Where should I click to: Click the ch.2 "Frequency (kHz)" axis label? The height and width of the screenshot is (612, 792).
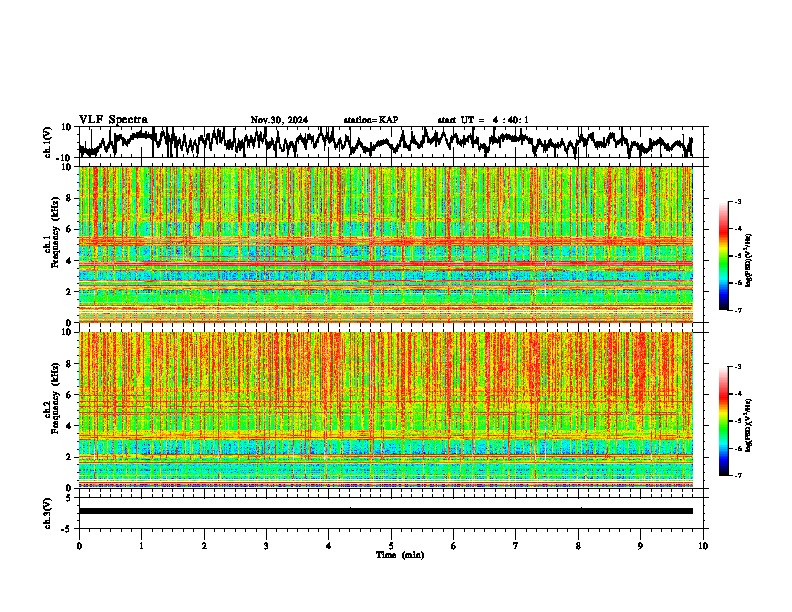[55, 398]
